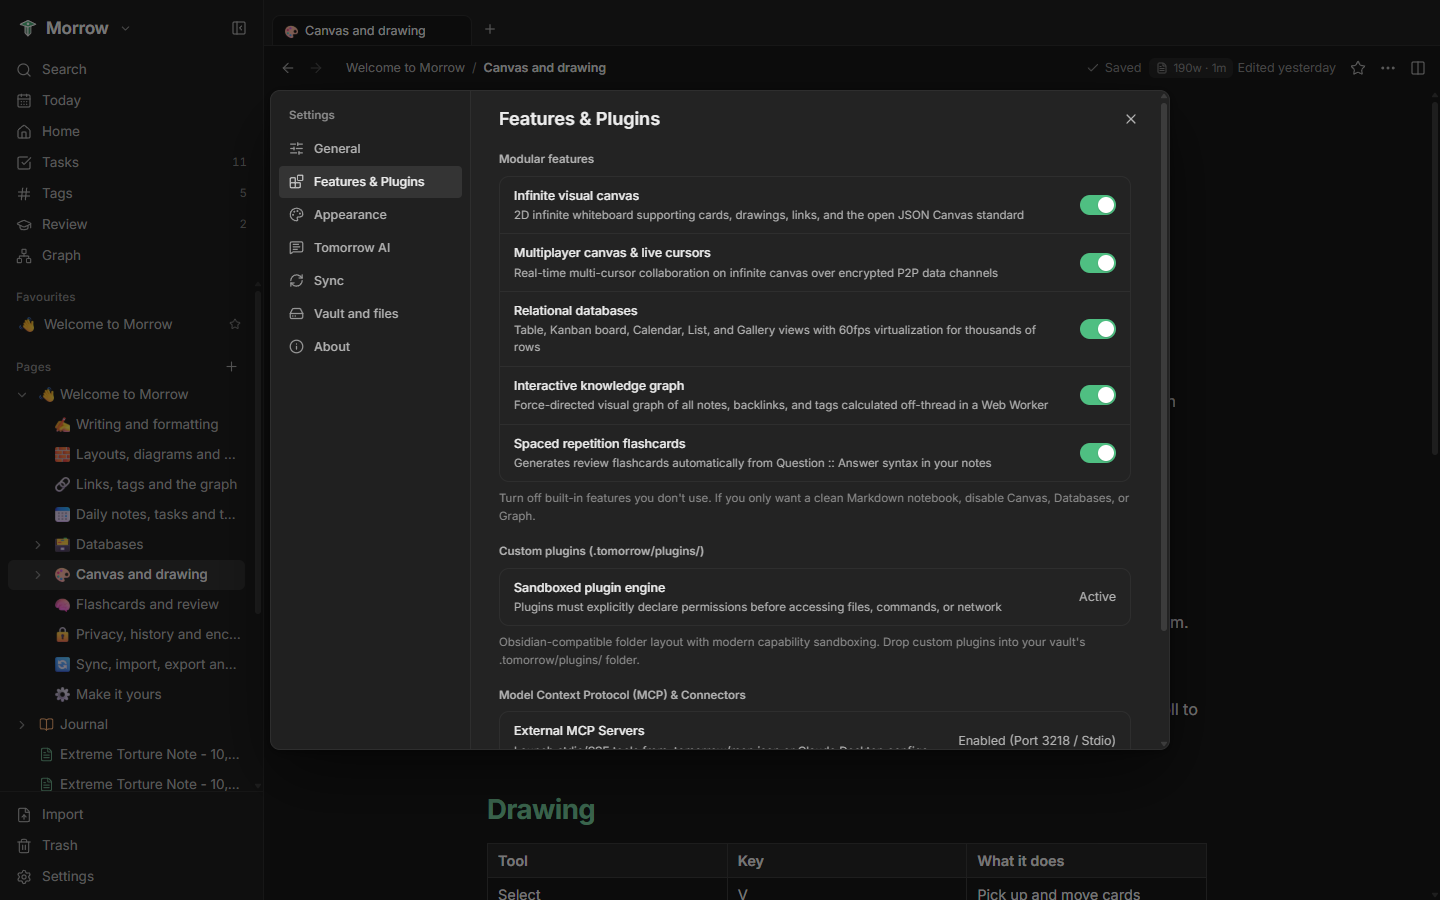
Task: Click the Import file icon
Action: click(x=24, y=814)
